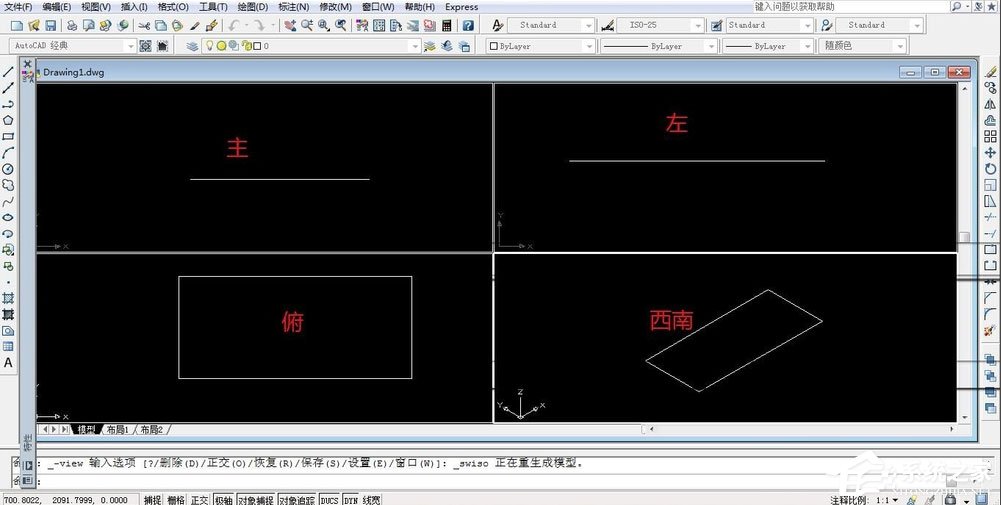This screenshot has height=505, width=1001.
Task: Switch to the 模型 model tab
Action: [x=86, y=430]
